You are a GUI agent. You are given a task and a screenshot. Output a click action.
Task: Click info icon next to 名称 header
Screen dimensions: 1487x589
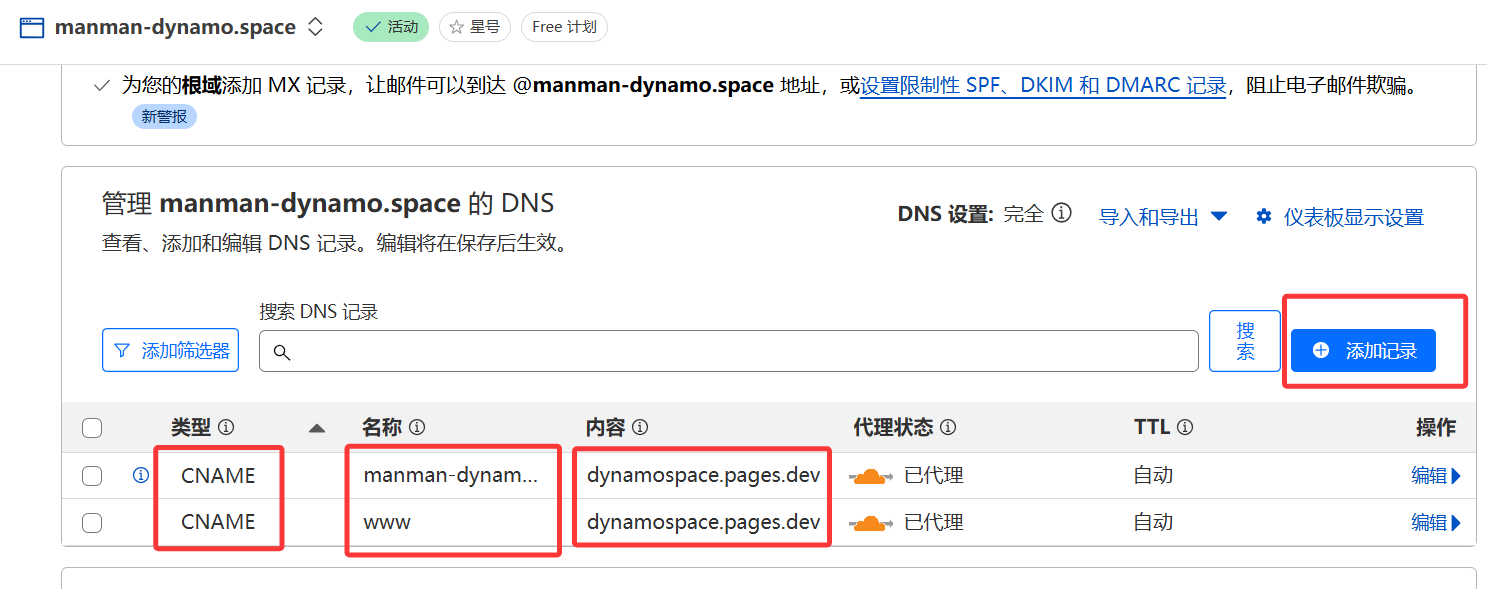417,427
